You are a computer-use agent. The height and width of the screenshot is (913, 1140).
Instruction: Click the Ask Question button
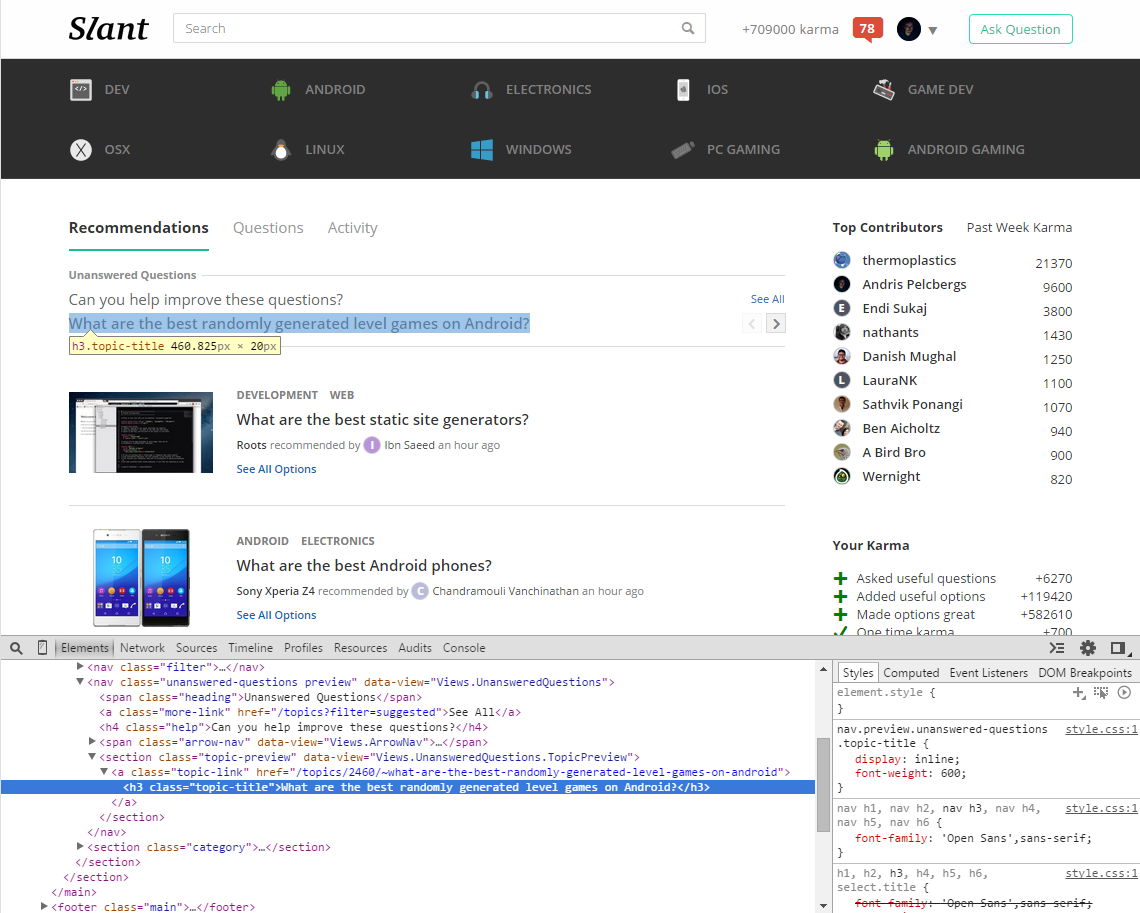1020,29
